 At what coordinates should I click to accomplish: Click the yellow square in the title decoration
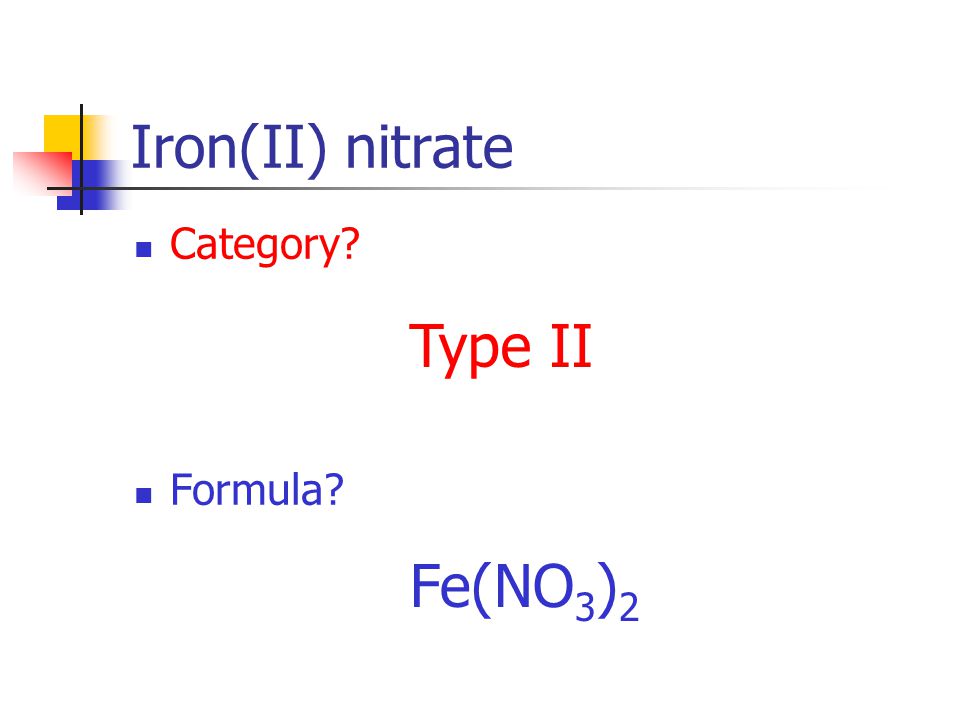point(62,133)
